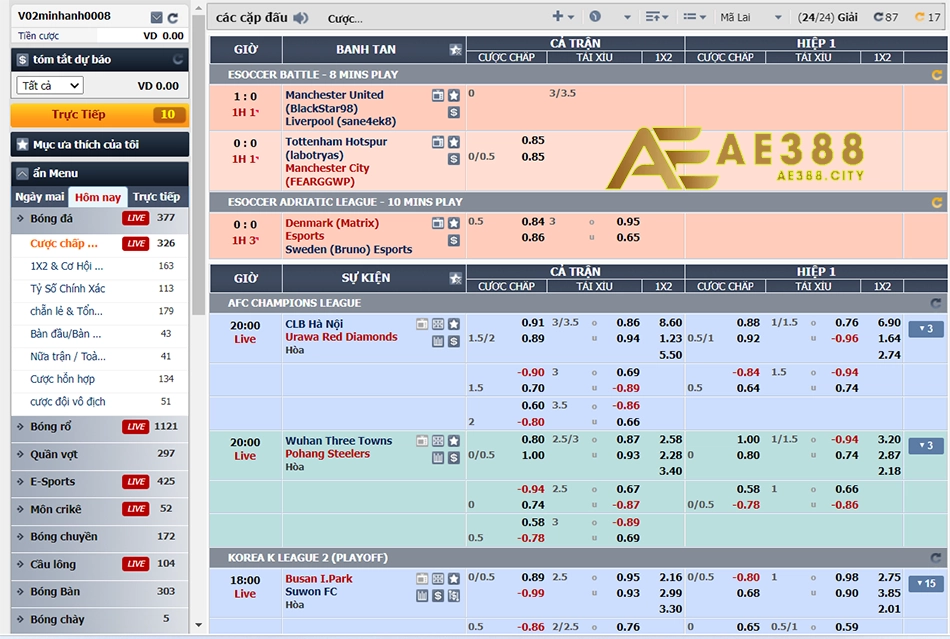This screenshot has height=639, width=950.
Task: Open scoreboard icon for Busan I.Park match
Action: point(422,596)
